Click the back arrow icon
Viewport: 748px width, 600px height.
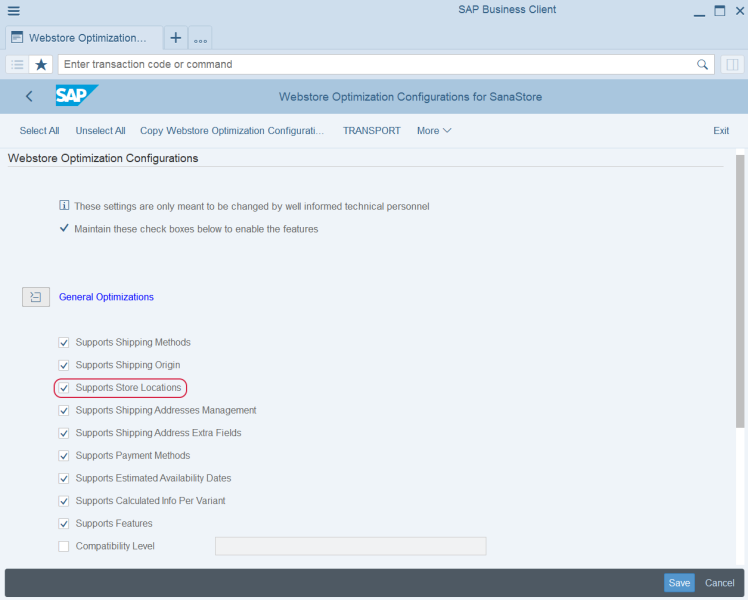click(x=29, y=97)
